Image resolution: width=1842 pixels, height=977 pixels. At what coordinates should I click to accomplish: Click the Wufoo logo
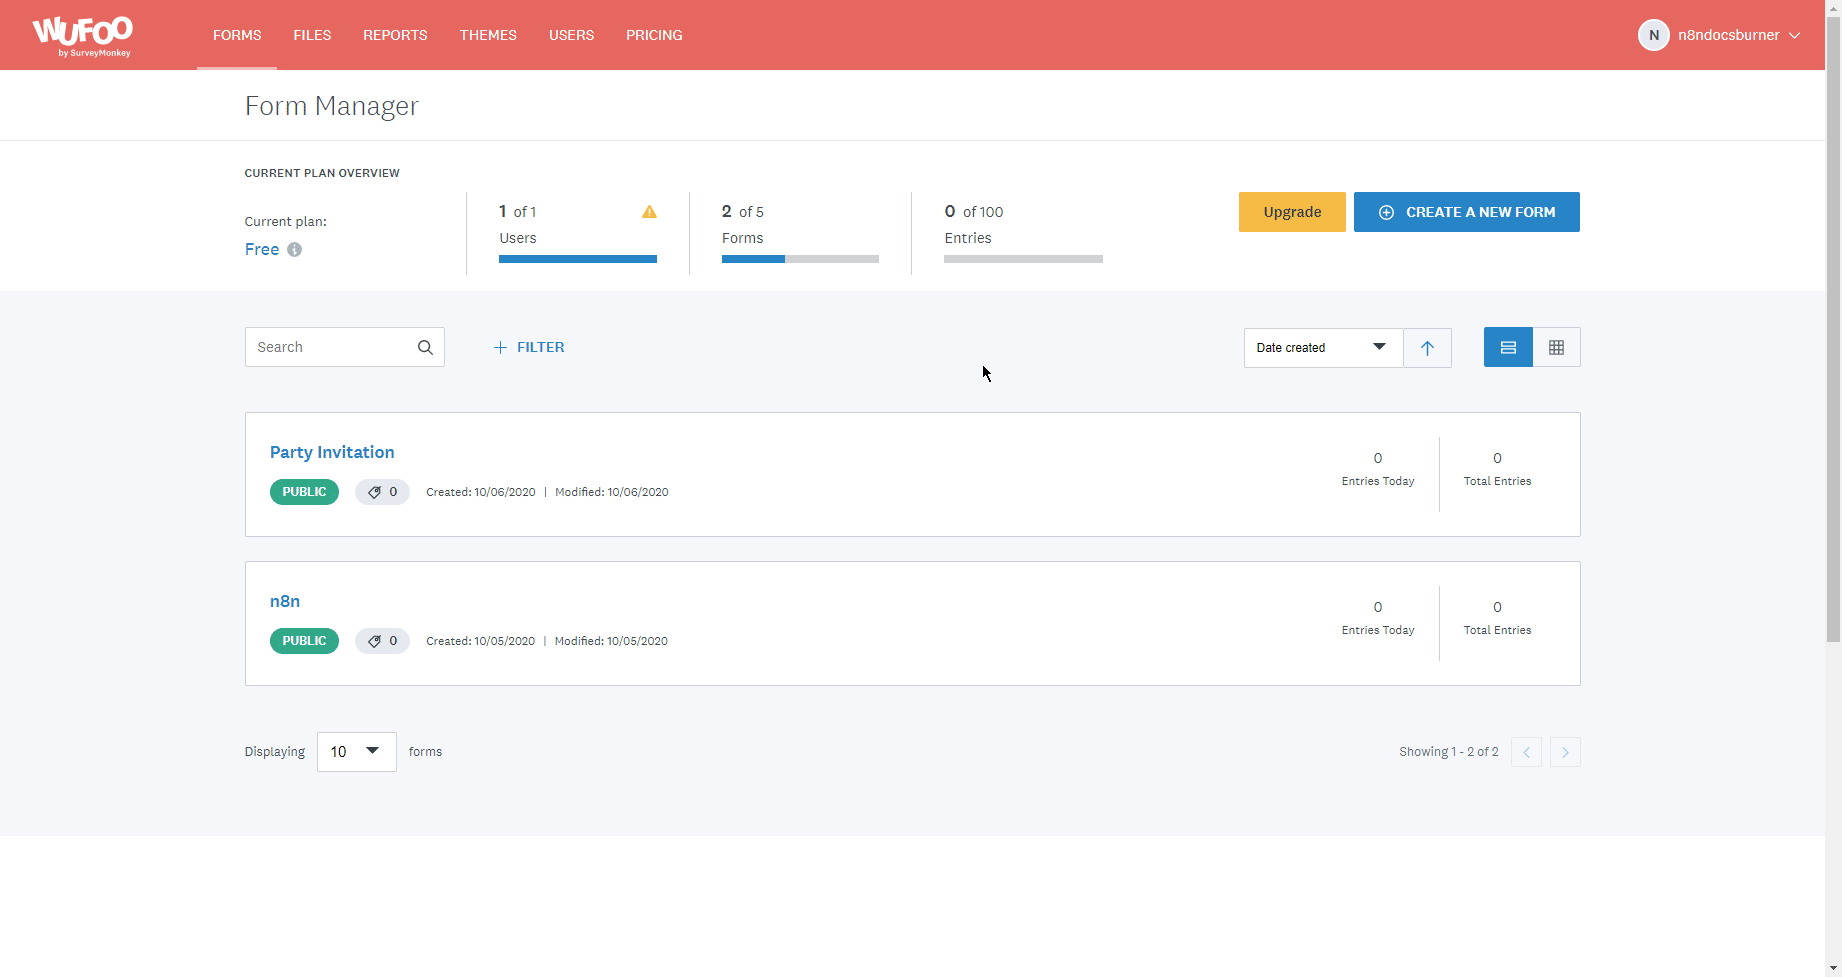82,35
